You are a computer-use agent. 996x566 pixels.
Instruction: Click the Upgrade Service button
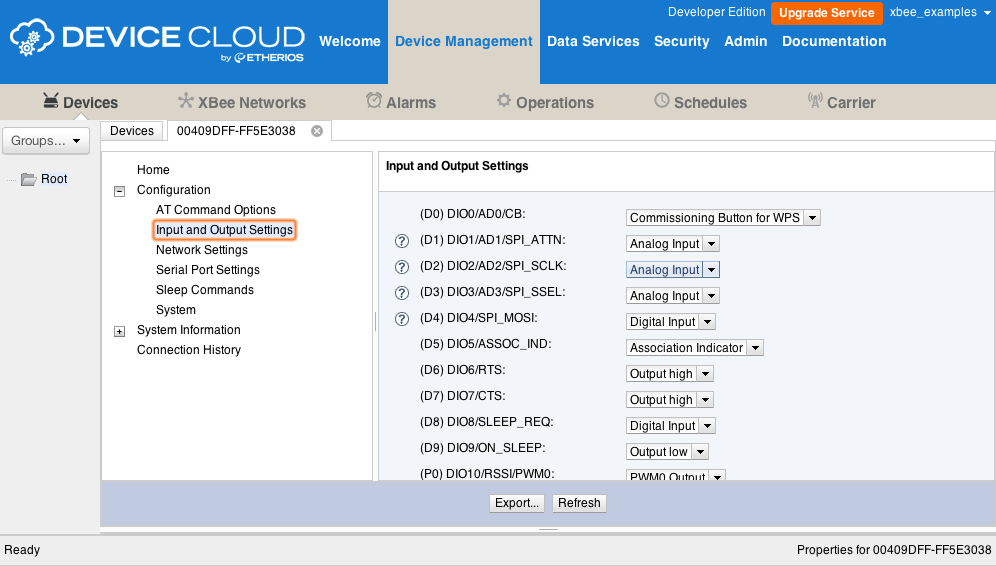click(826, 13)
